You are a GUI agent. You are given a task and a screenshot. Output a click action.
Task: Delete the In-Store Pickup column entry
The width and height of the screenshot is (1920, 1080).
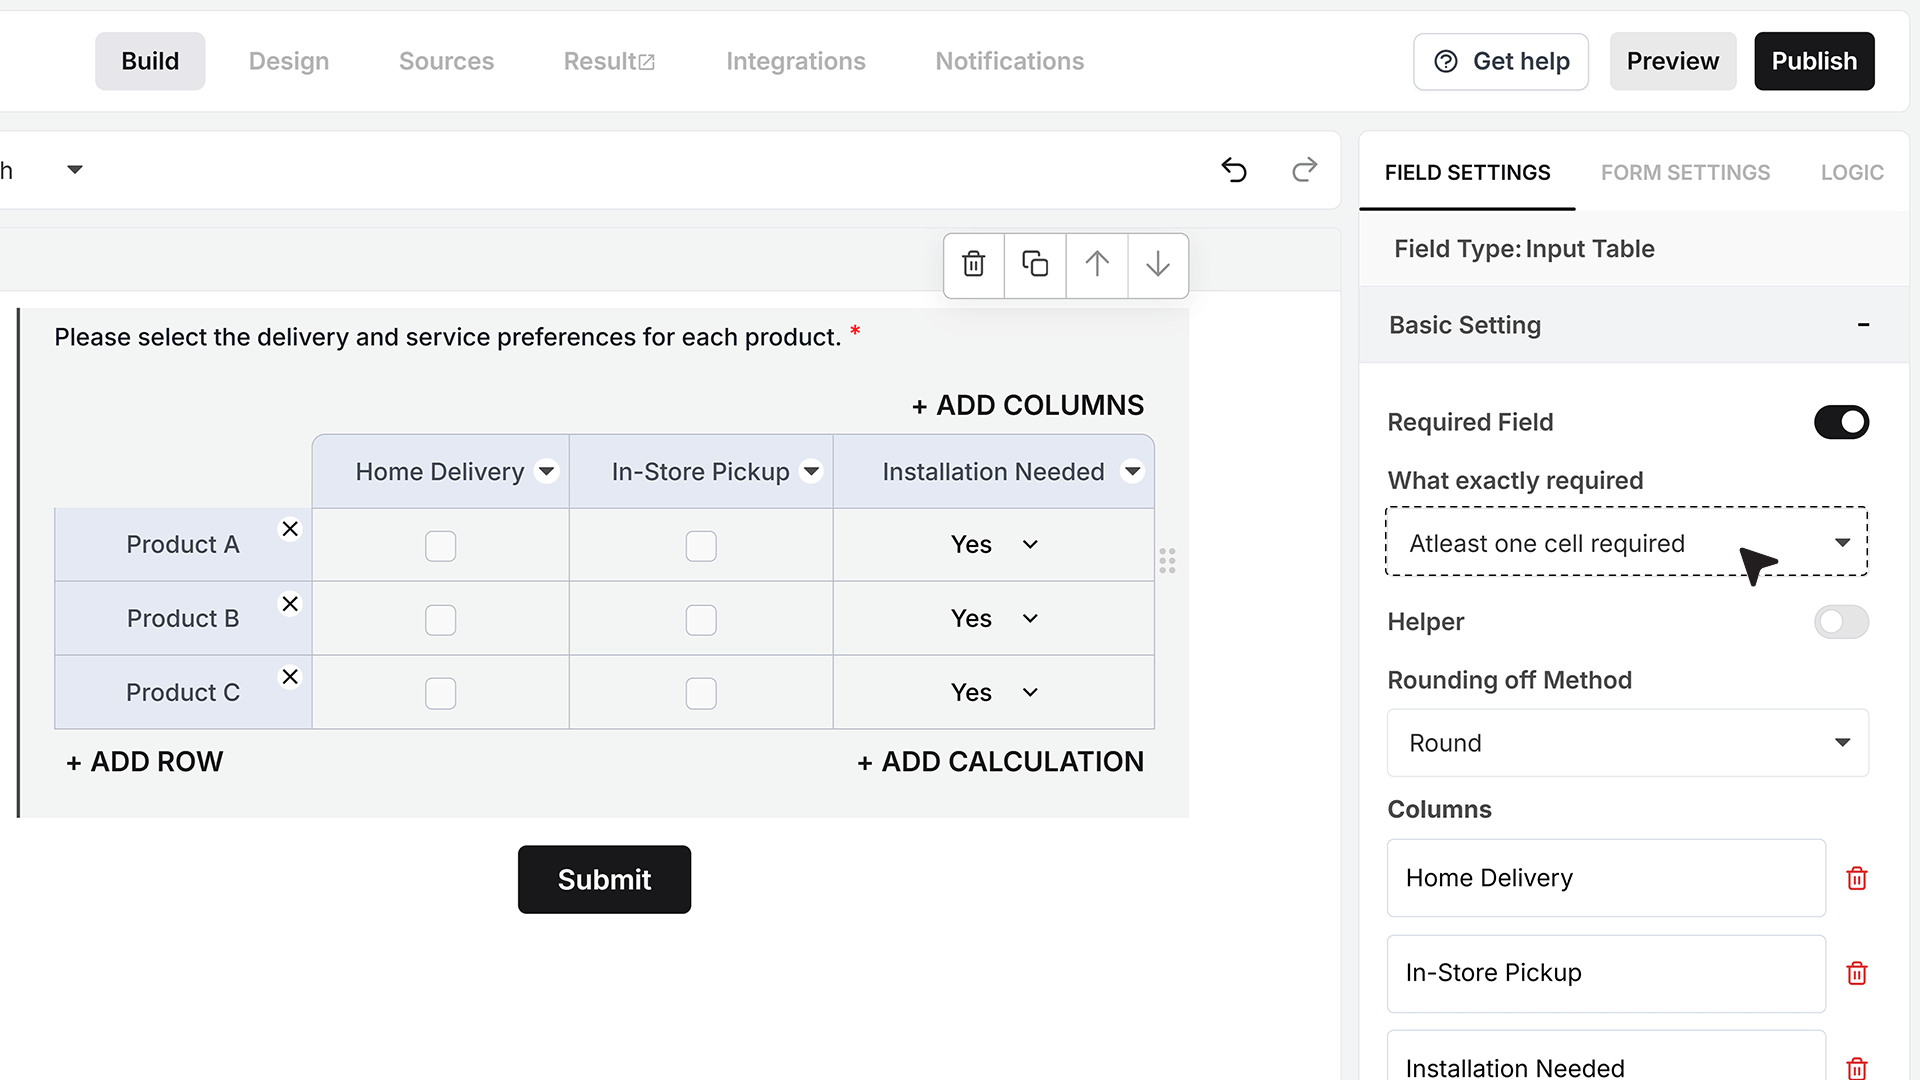pyautogui.click(x=1857, y=973)
